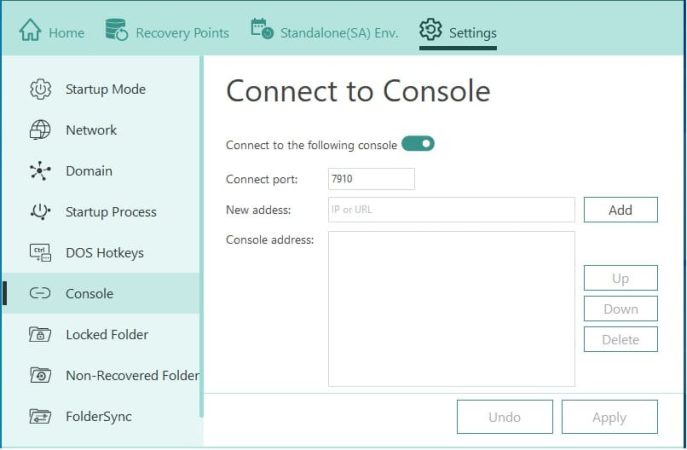687x450 pixels.
Task: Click the Standalone(SA) Env. calendar icon
Action: [262, 30]
